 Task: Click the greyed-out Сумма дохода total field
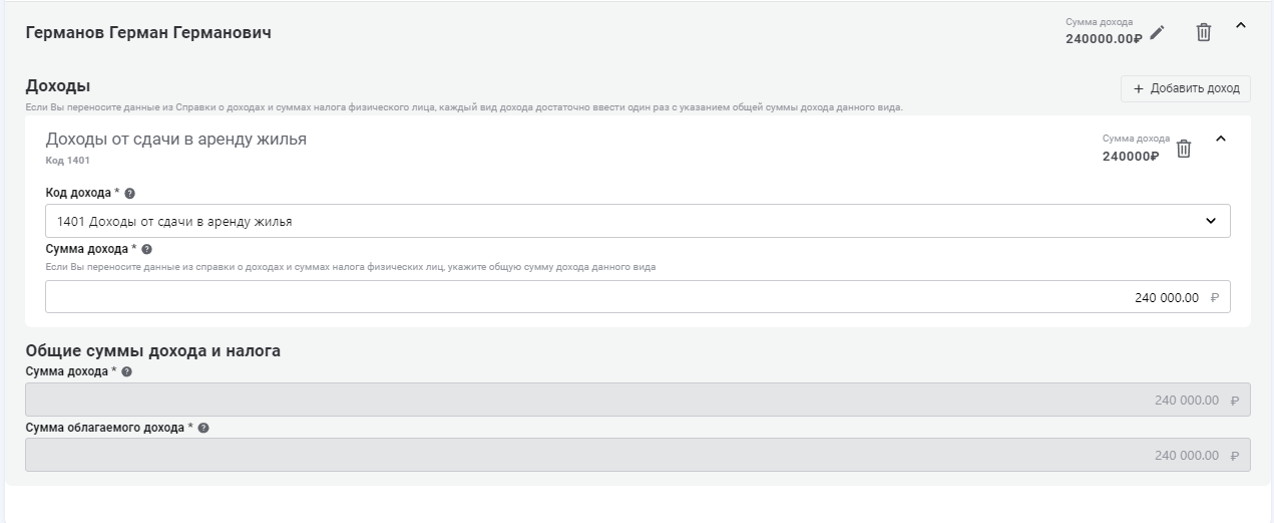pos(637,400)
